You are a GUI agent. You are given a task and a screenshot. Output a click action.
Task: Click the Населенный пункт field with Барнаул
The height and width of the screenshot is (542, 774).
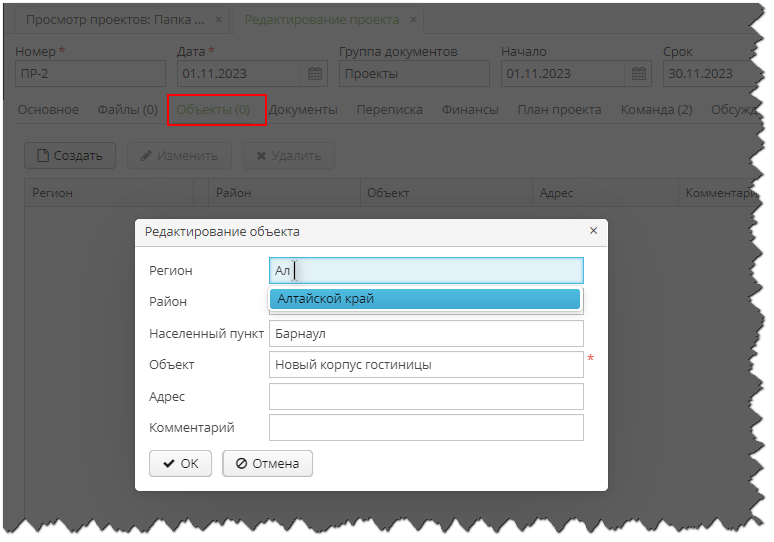coord(425,333)
